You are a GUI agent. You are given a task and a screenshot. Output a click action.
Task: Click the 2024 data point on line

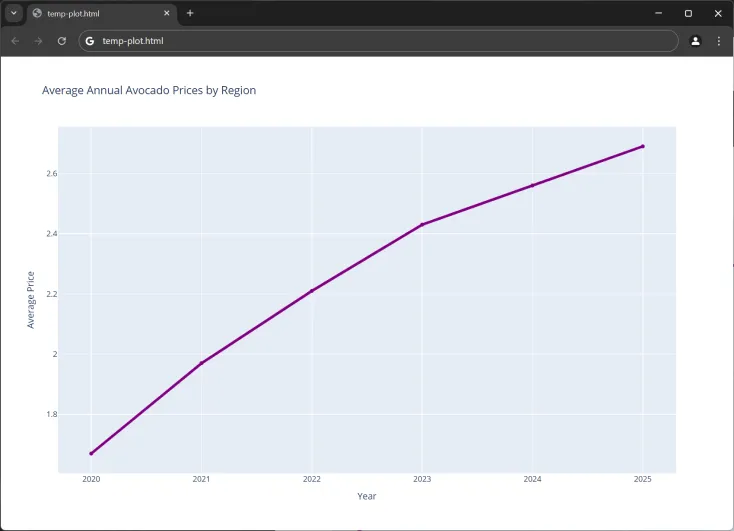click(532, 185)
